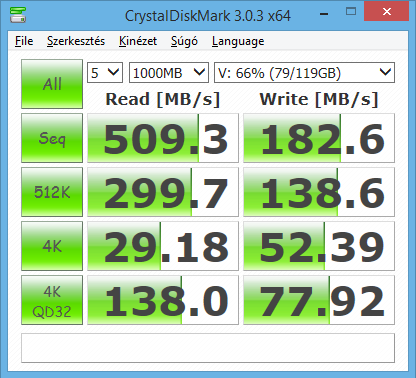Click the CrystalDiskMark 3.0.3 x64 title text
Image resolution: width=416 pixels, height=378 pixels.
(208, 16)
